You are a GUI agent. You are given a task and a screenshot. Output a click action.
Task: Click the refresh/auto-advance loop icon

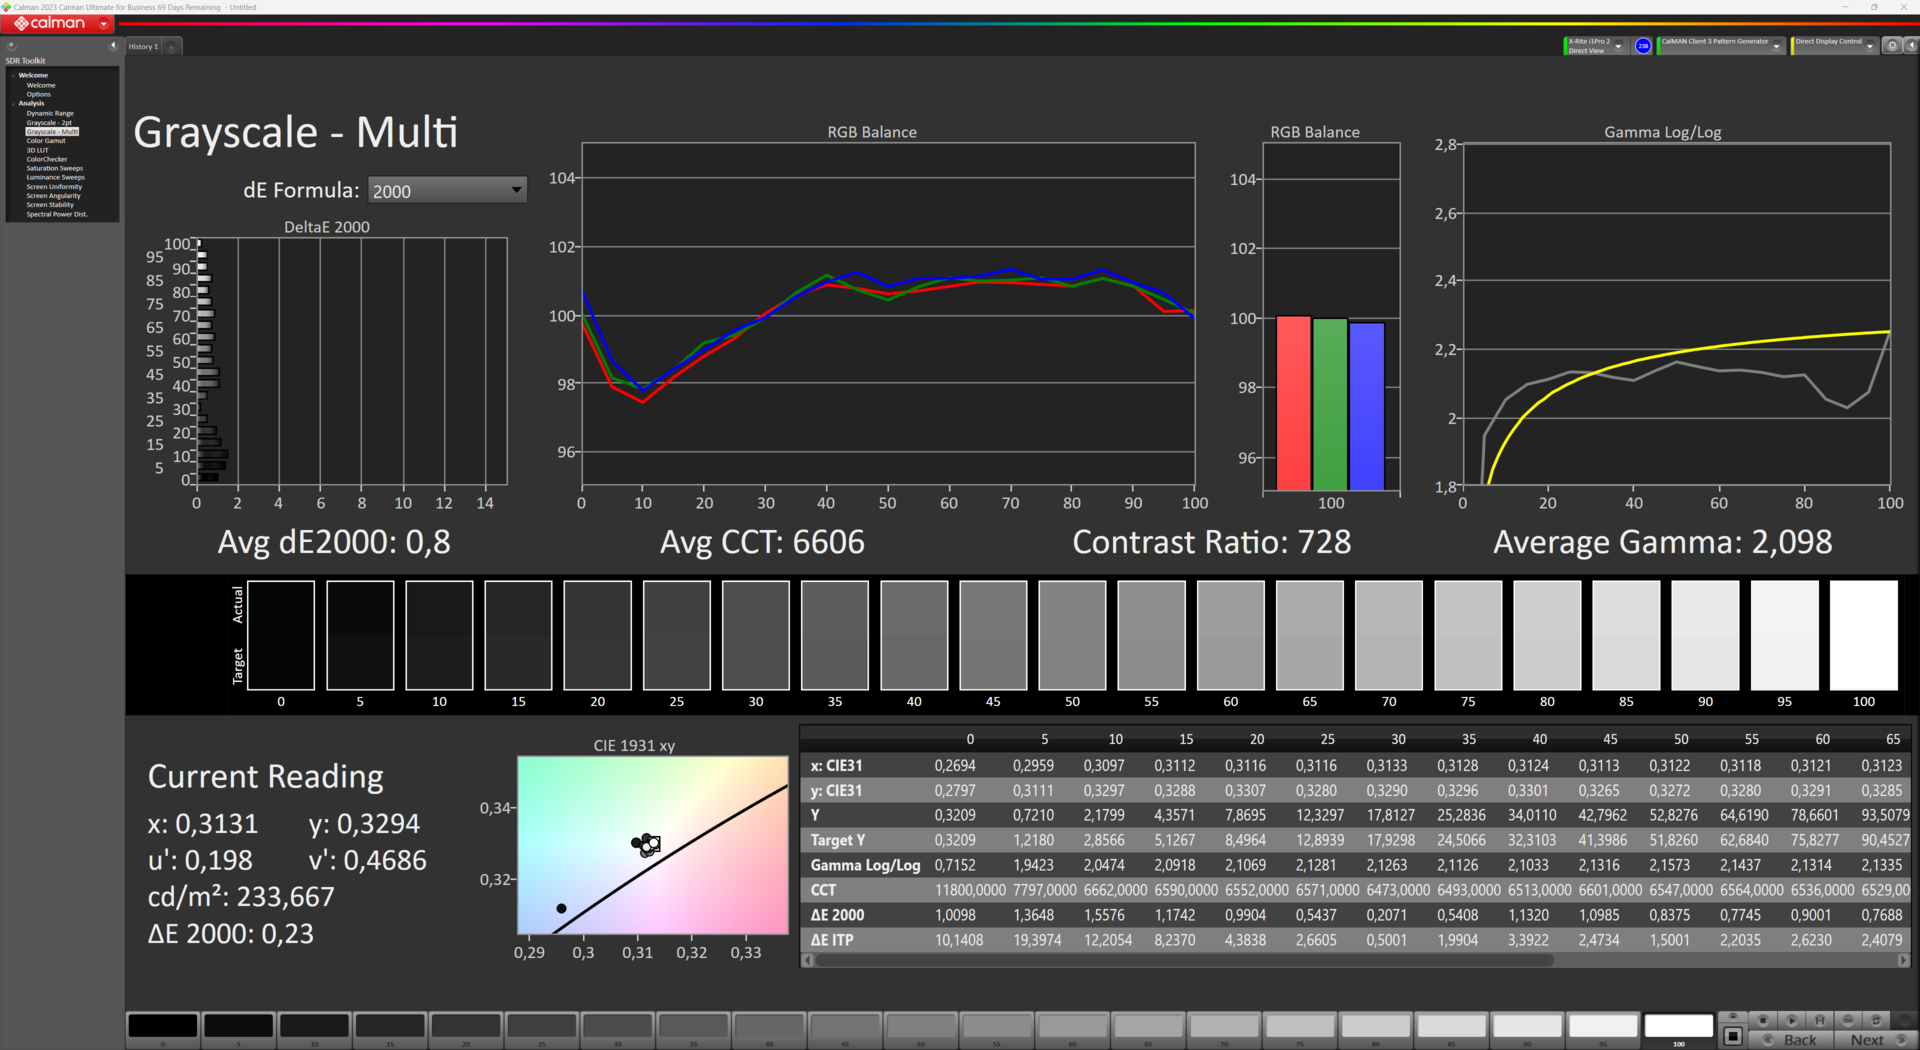click(x=1876, y=1020)
